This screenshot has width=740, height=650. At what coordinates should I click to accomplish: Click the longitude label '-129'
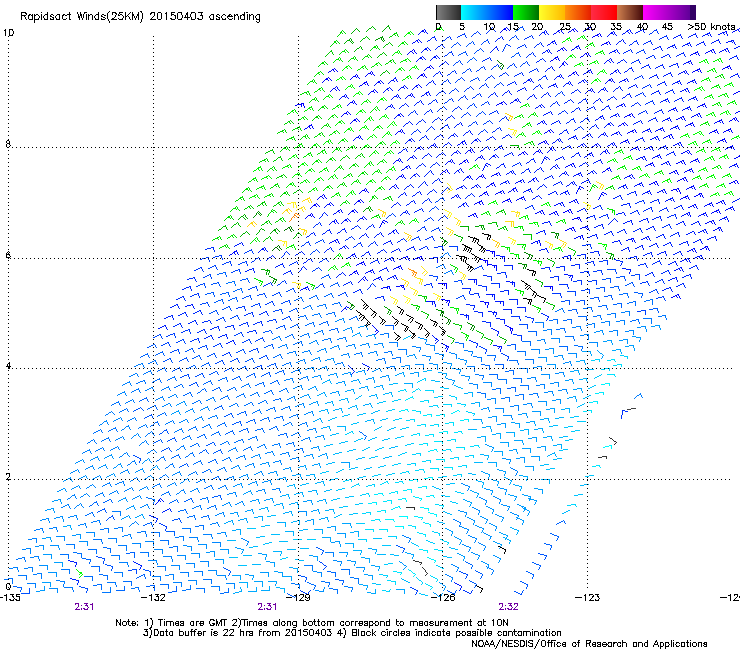[x=299, y=598]
